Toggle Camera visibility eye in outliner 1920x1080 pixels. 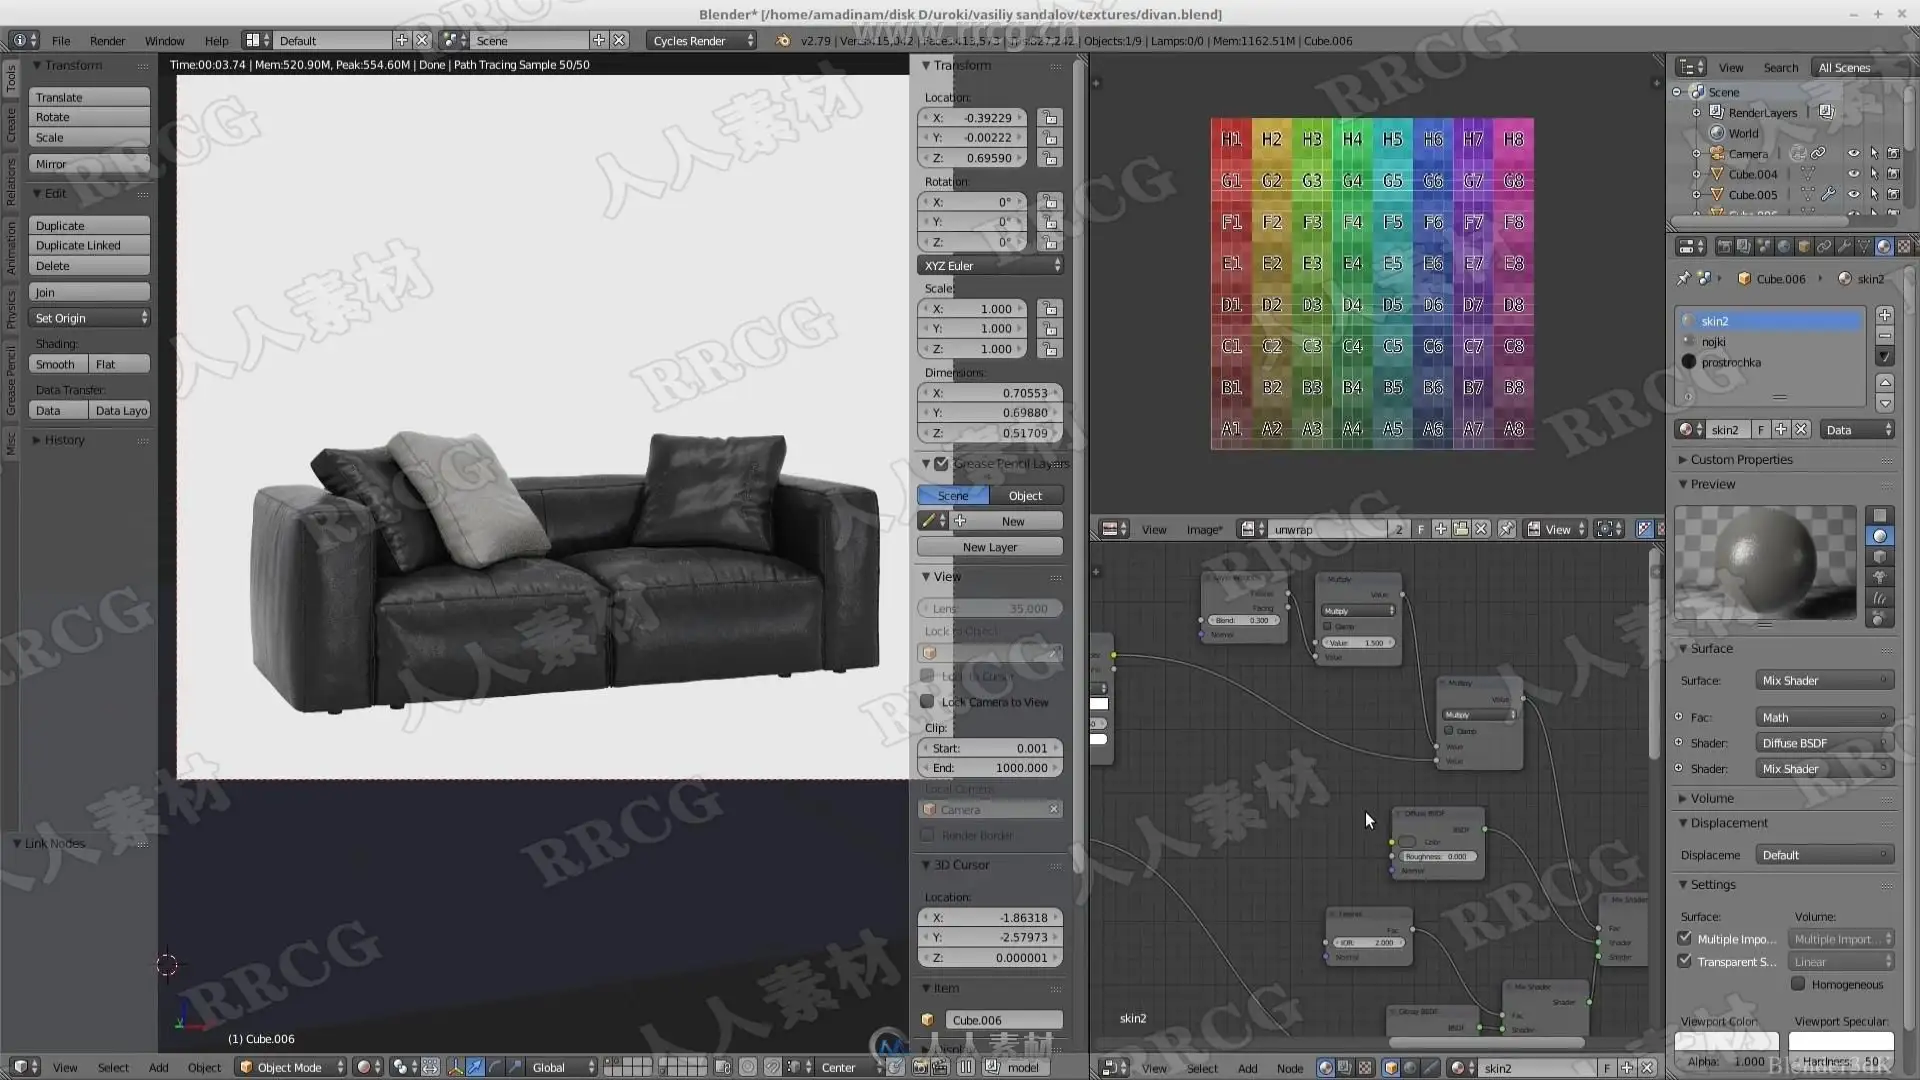1853,154
